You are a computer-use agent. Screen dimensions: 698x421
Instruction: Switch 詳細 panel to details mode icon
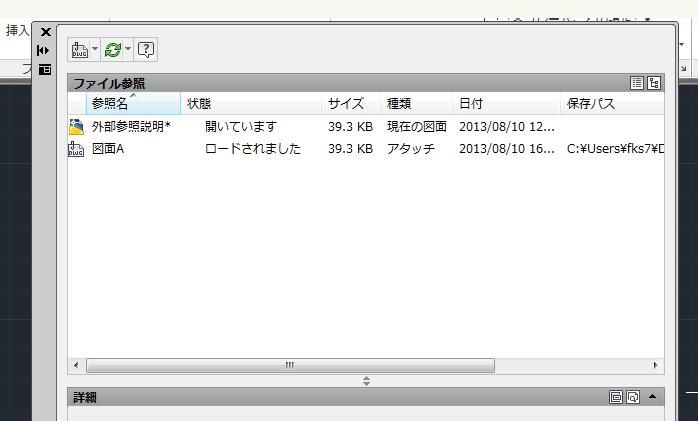pyautogui.click(x=616, y=397)
